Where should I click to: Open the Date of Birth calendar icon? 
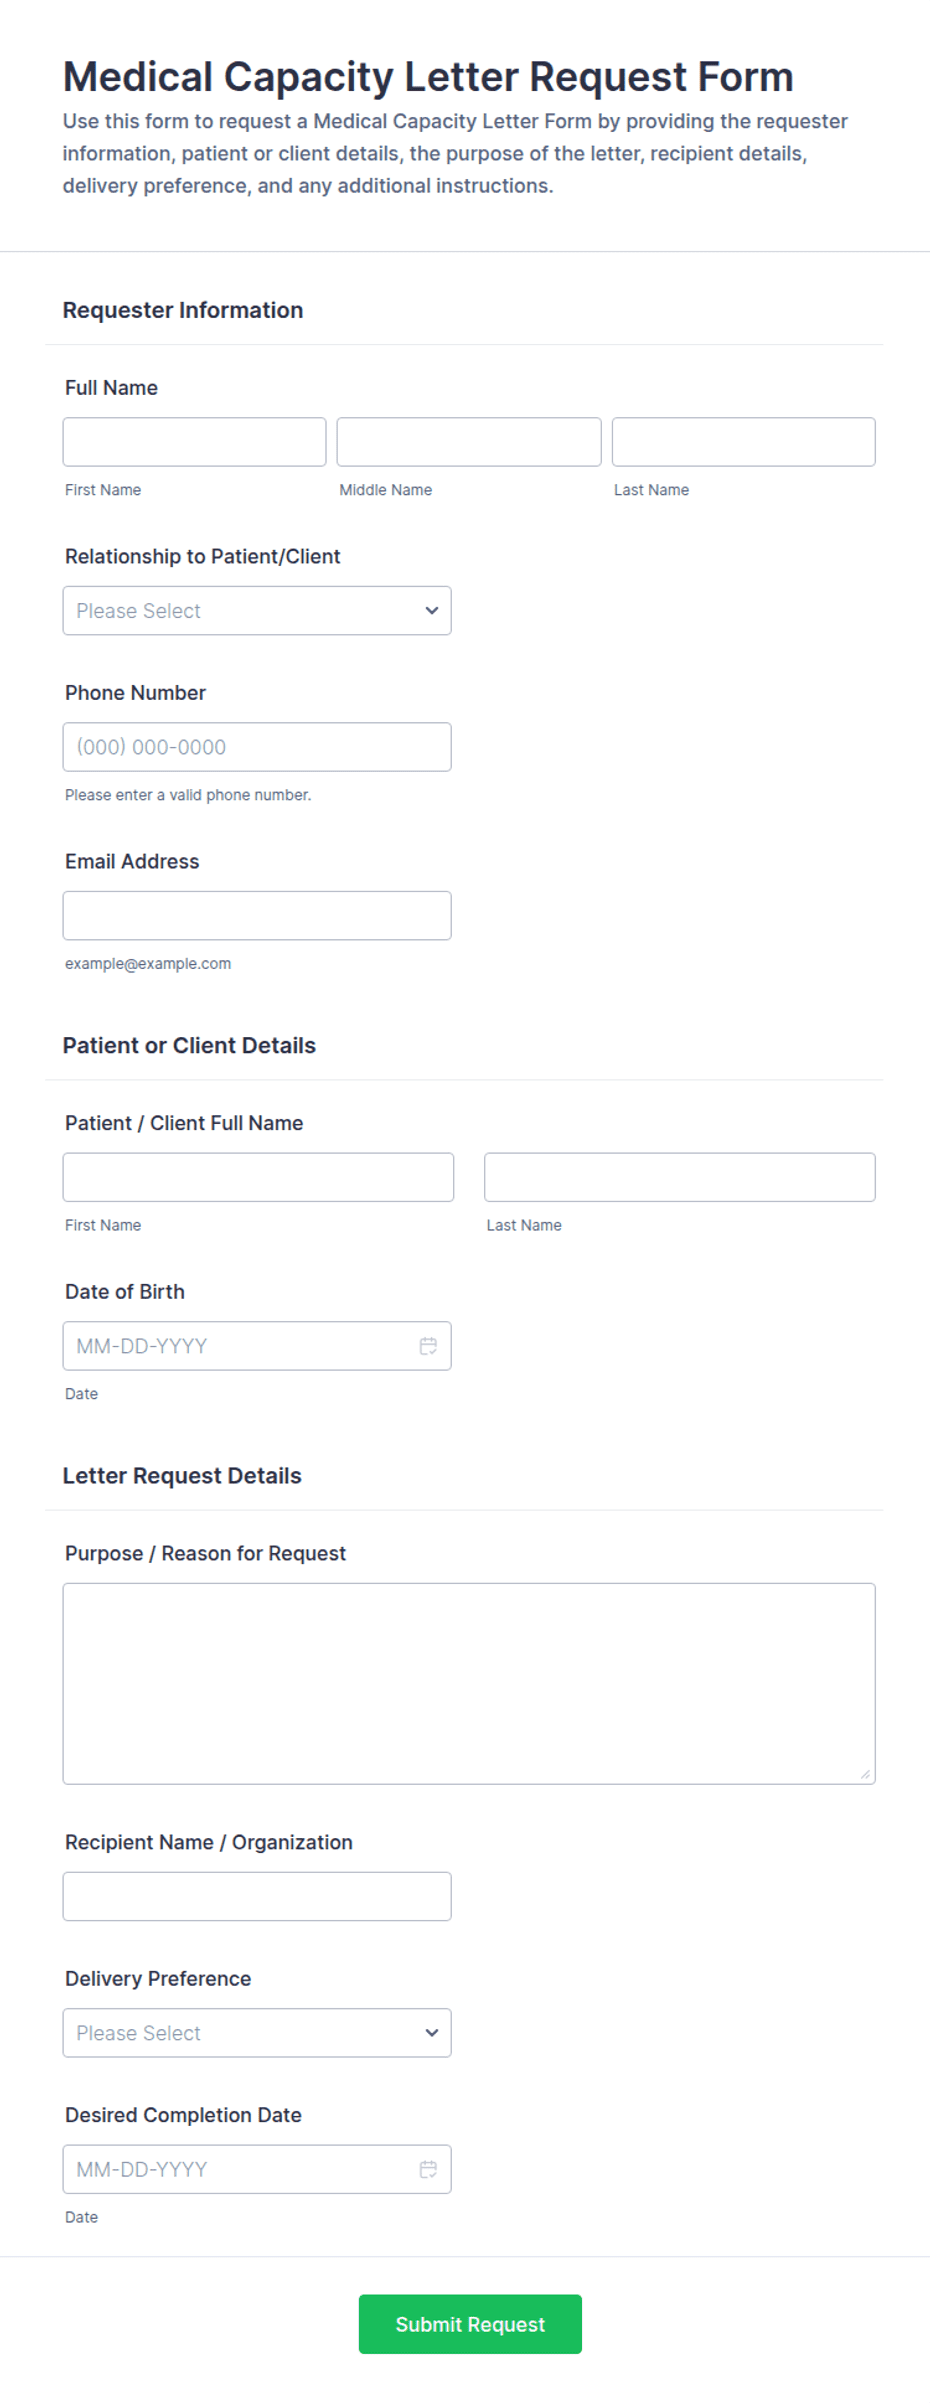click(428, 1346)
